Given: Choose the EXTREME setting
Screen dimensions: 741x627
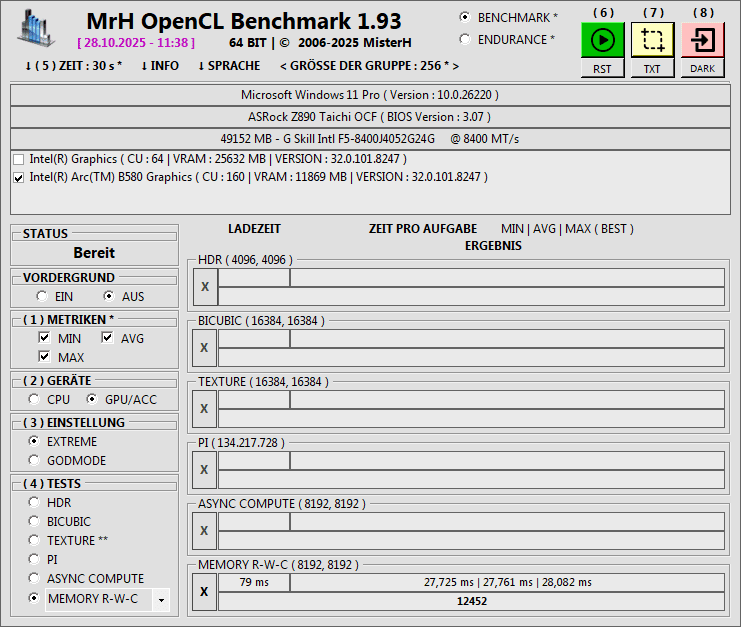Looking at the screenshot, I should (x=34, y=441).
